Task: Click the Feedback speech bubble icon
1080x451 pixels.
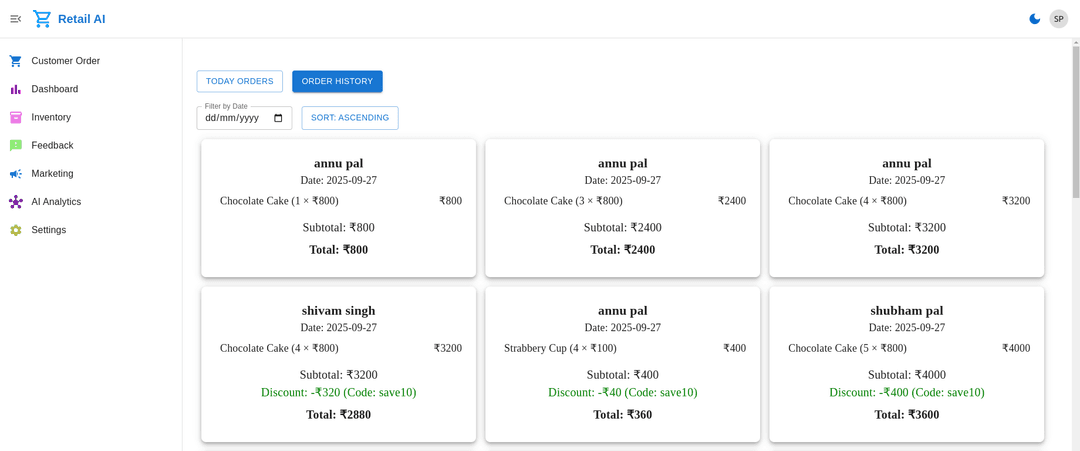Action: point(16,145)
